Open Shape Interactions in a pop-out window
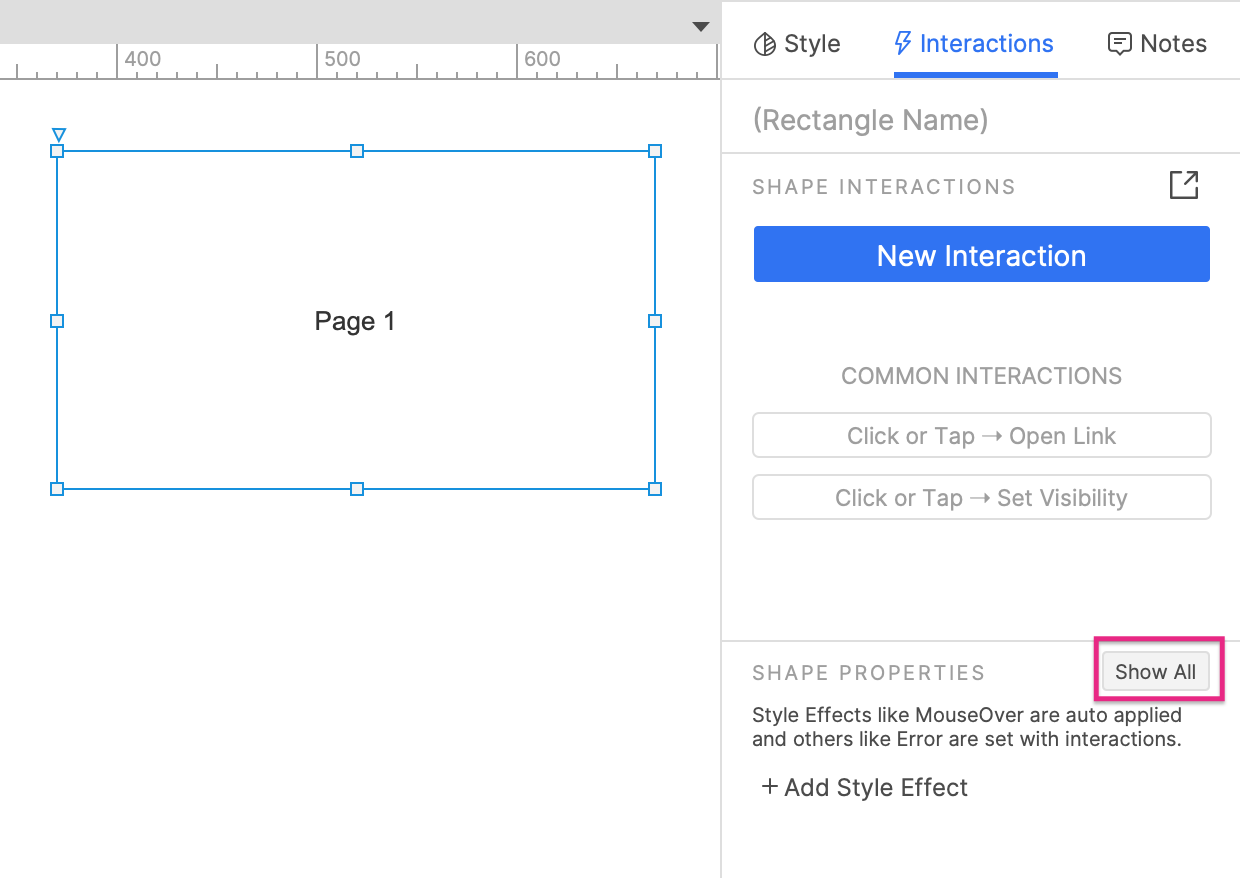The image size is (1240, 878). pyautogui.click(x=1183, y=185)
